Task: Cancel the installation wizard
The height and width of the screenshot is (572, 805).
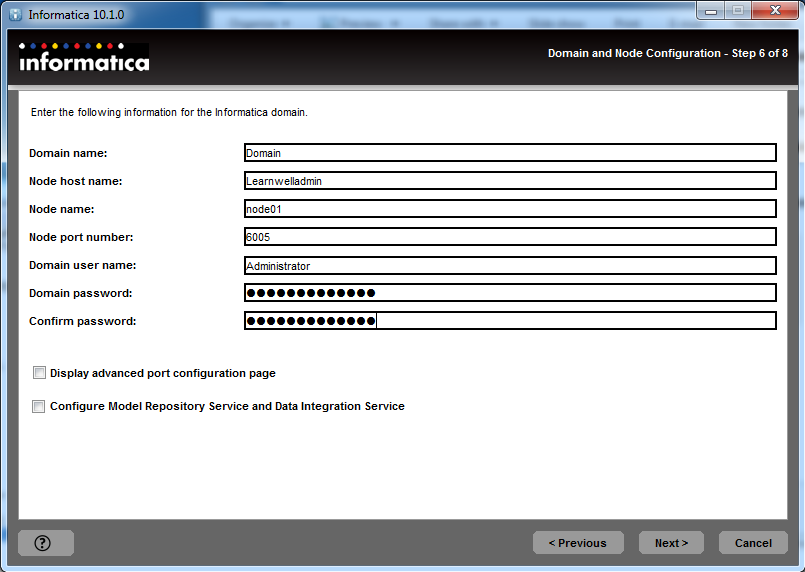Action: (x=753, y=543)
